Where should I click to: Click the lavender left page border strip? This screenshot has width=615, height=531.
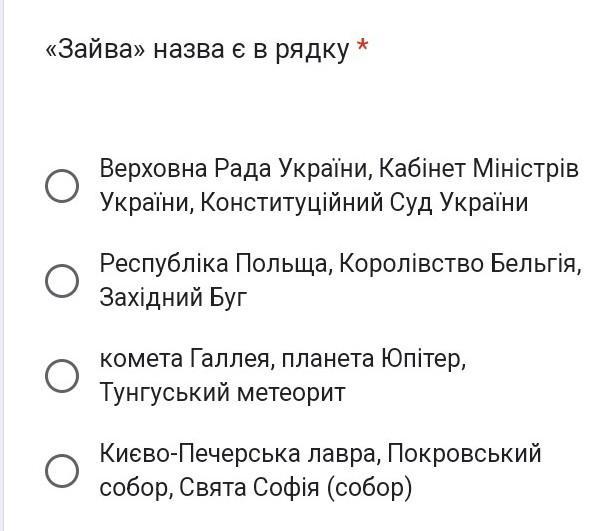[x=2, y=266]
